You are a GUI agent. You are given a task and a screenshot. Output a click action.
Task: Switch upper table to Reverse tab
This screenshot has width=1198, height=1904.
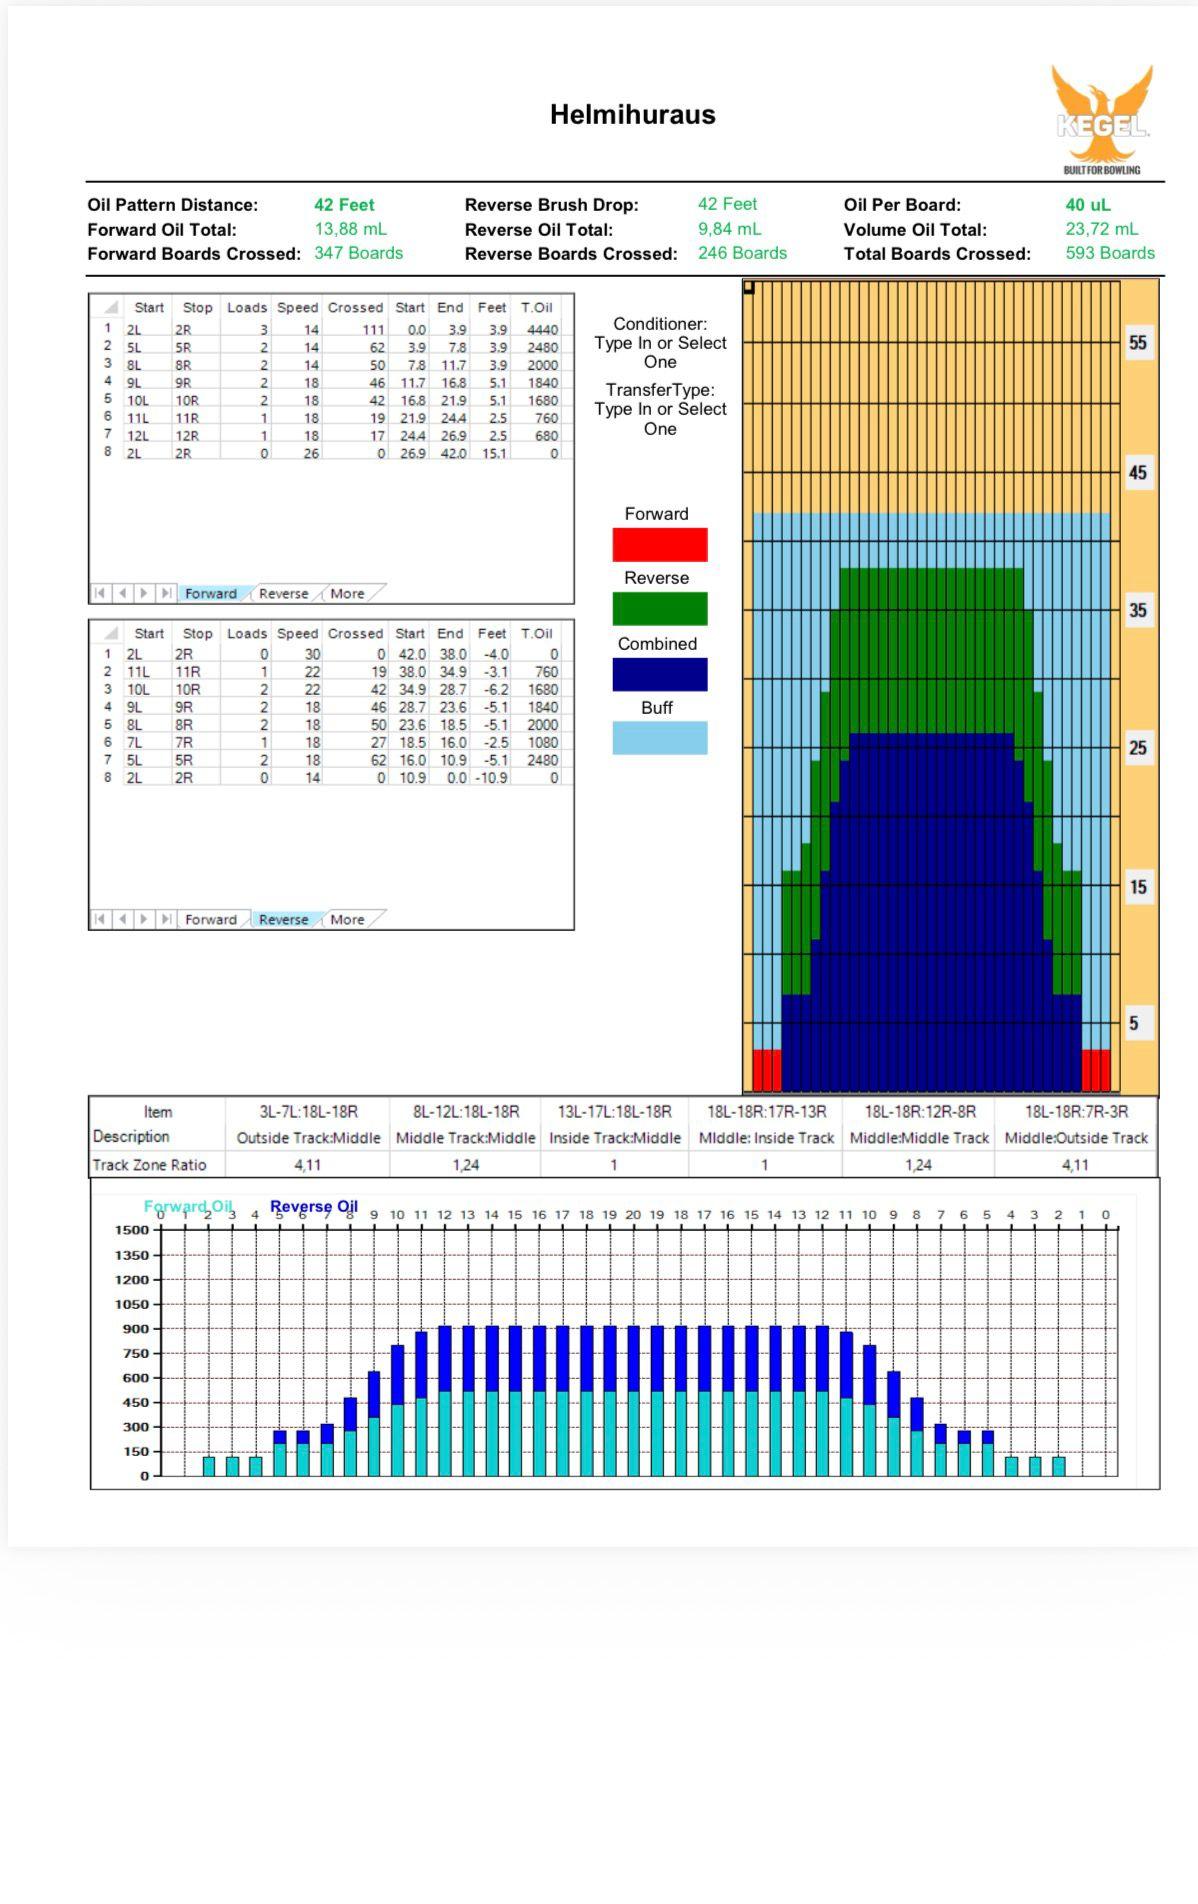coord(283,594)
